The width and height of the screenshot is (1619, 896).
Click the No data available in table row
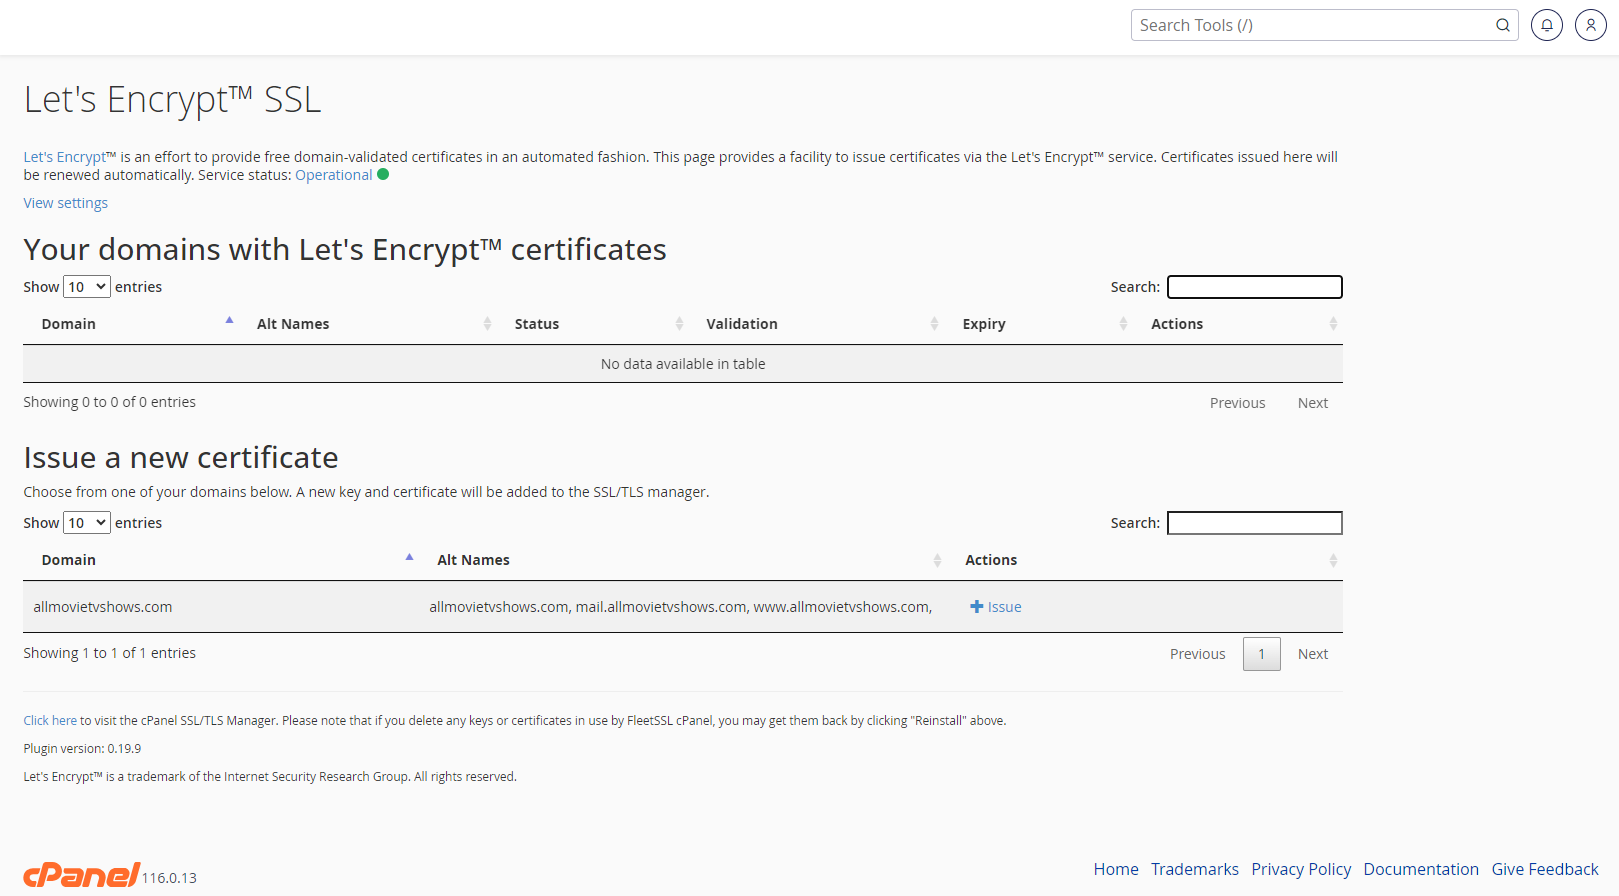(683, 364)
